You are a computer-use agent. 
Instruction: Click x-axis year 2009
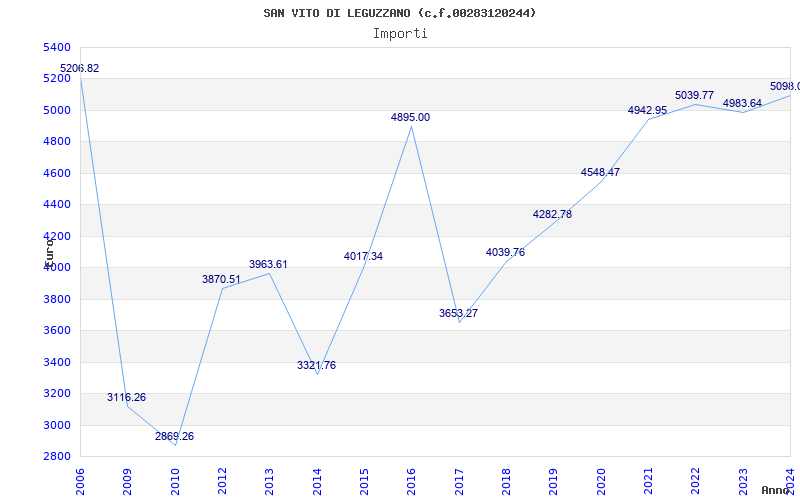point(128,481)
